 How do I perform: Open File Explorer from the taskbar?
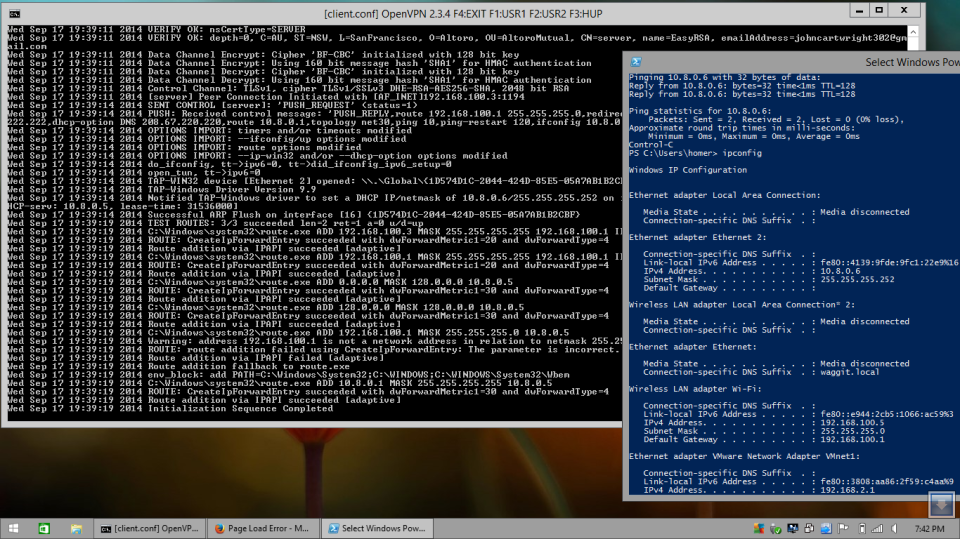pos(77,529)
